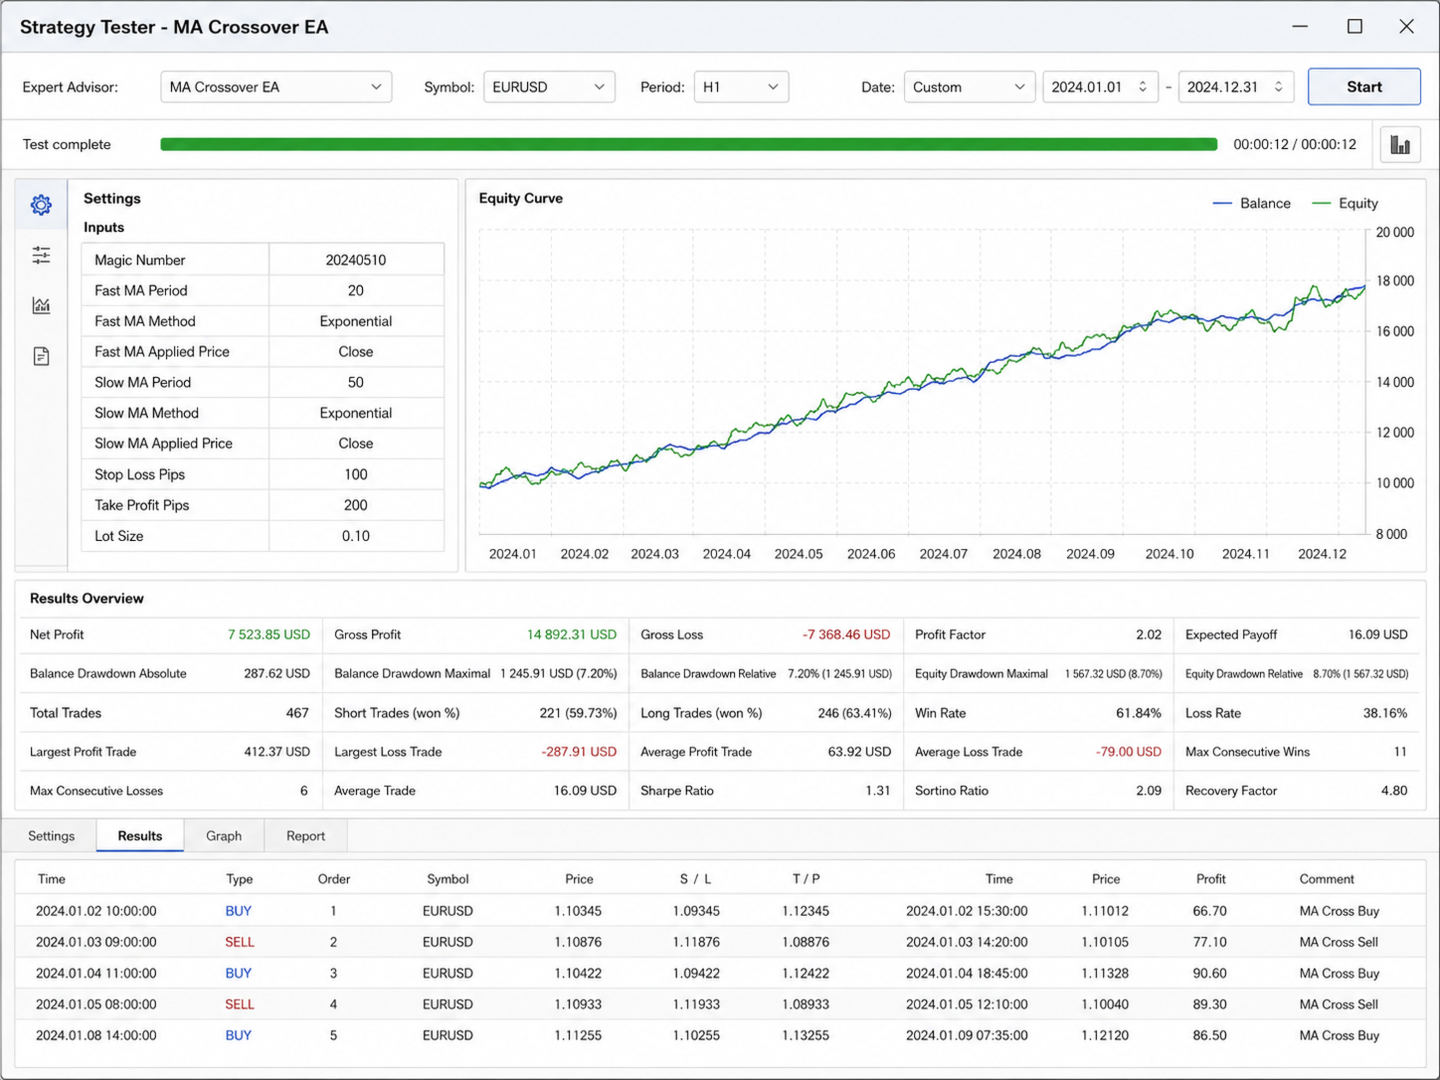Click the green test progress bar

pyautogui.click(x=689, y=144)
